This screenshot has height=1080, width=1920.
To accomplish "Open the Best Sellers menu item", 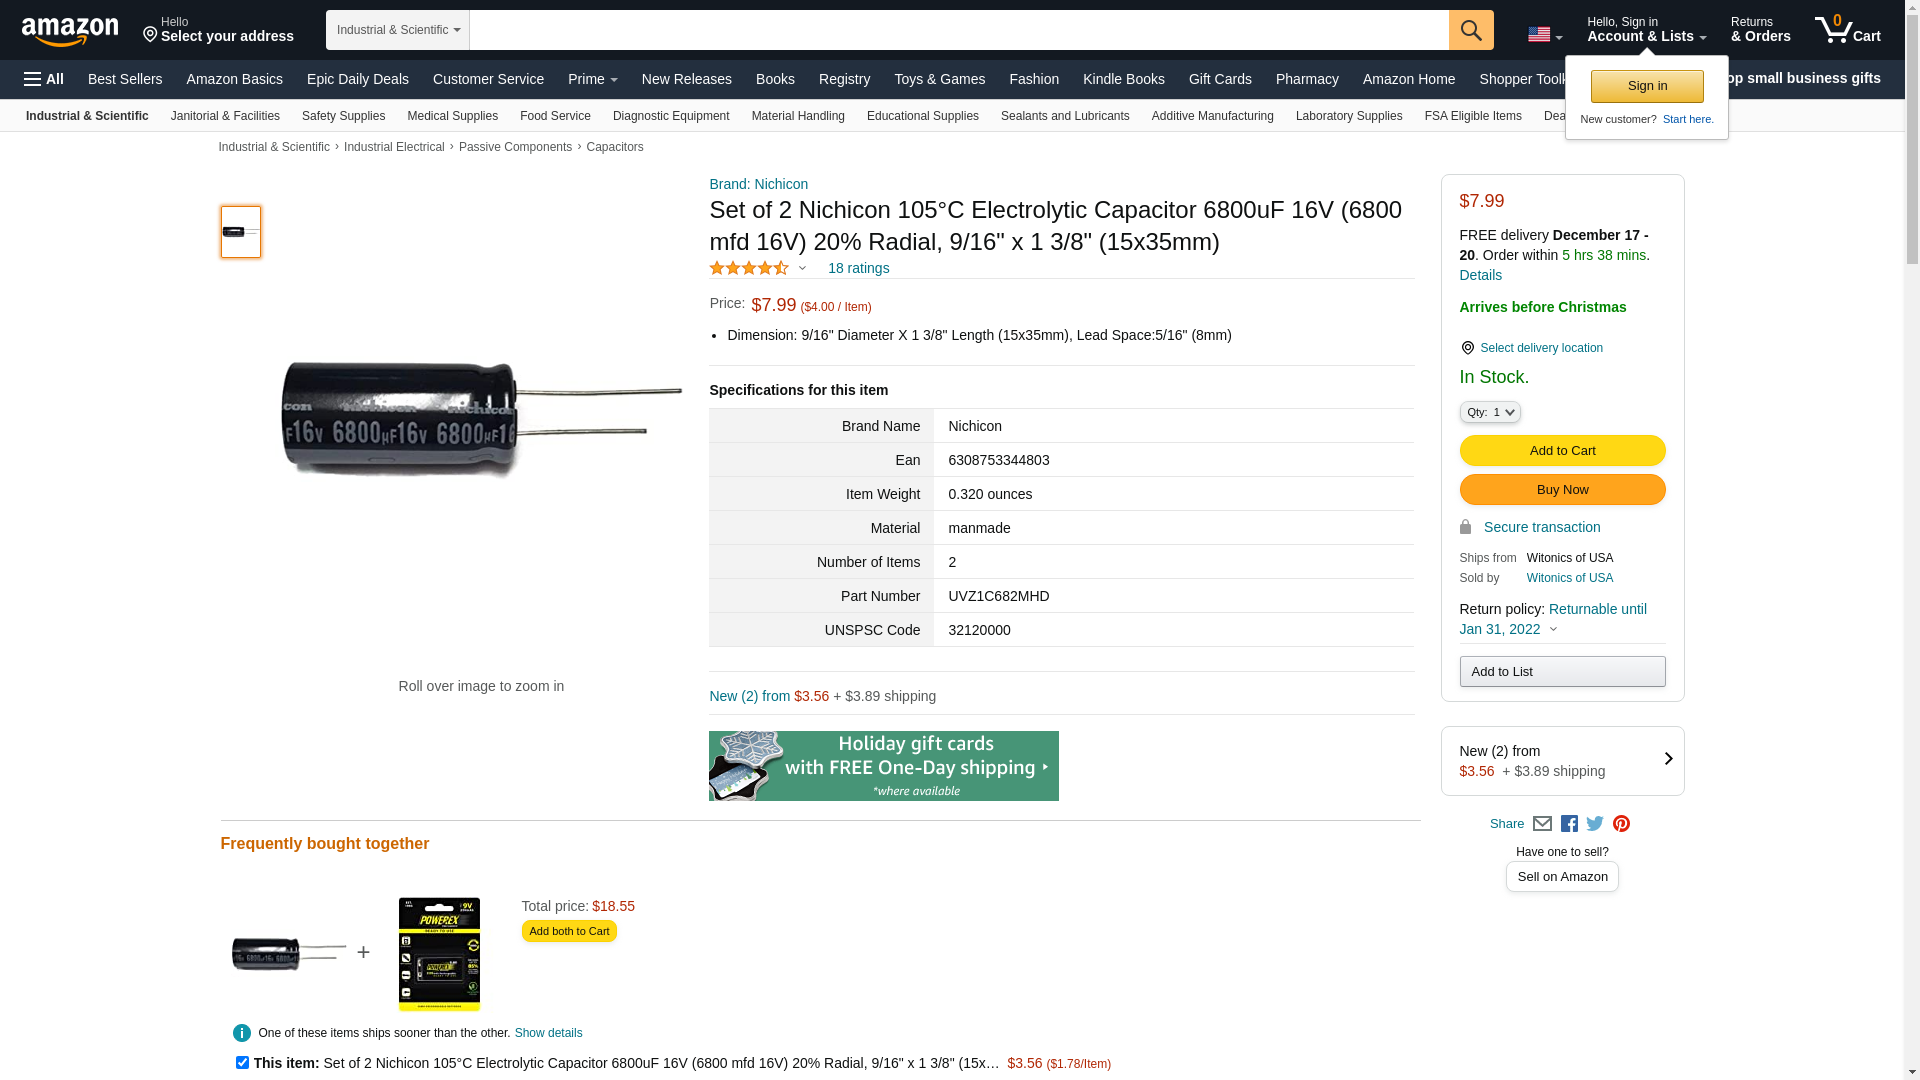I will tap(125, 79).
